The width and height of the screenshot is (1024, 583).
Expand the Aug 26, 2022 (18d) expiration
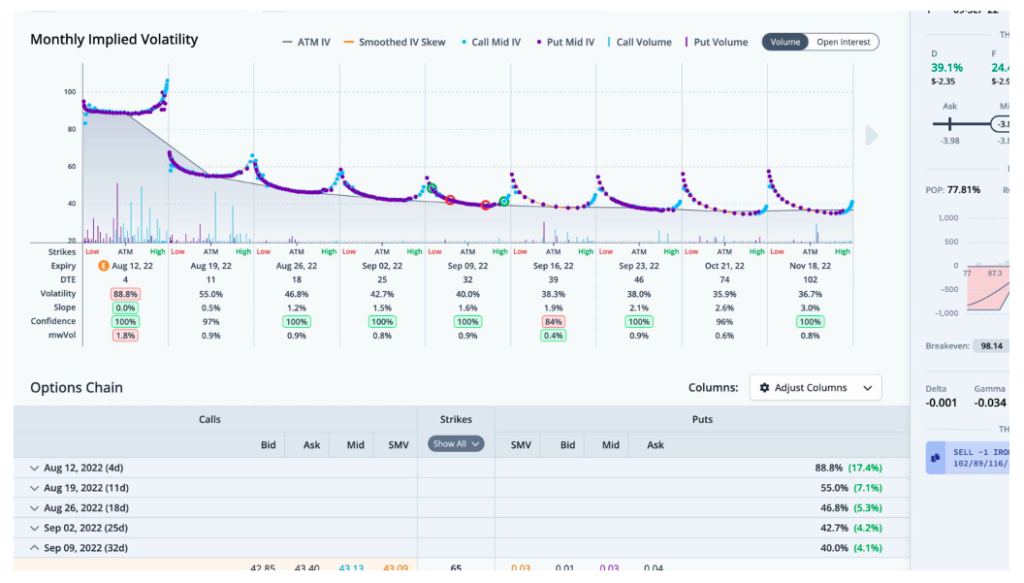(x=34, y=508)
